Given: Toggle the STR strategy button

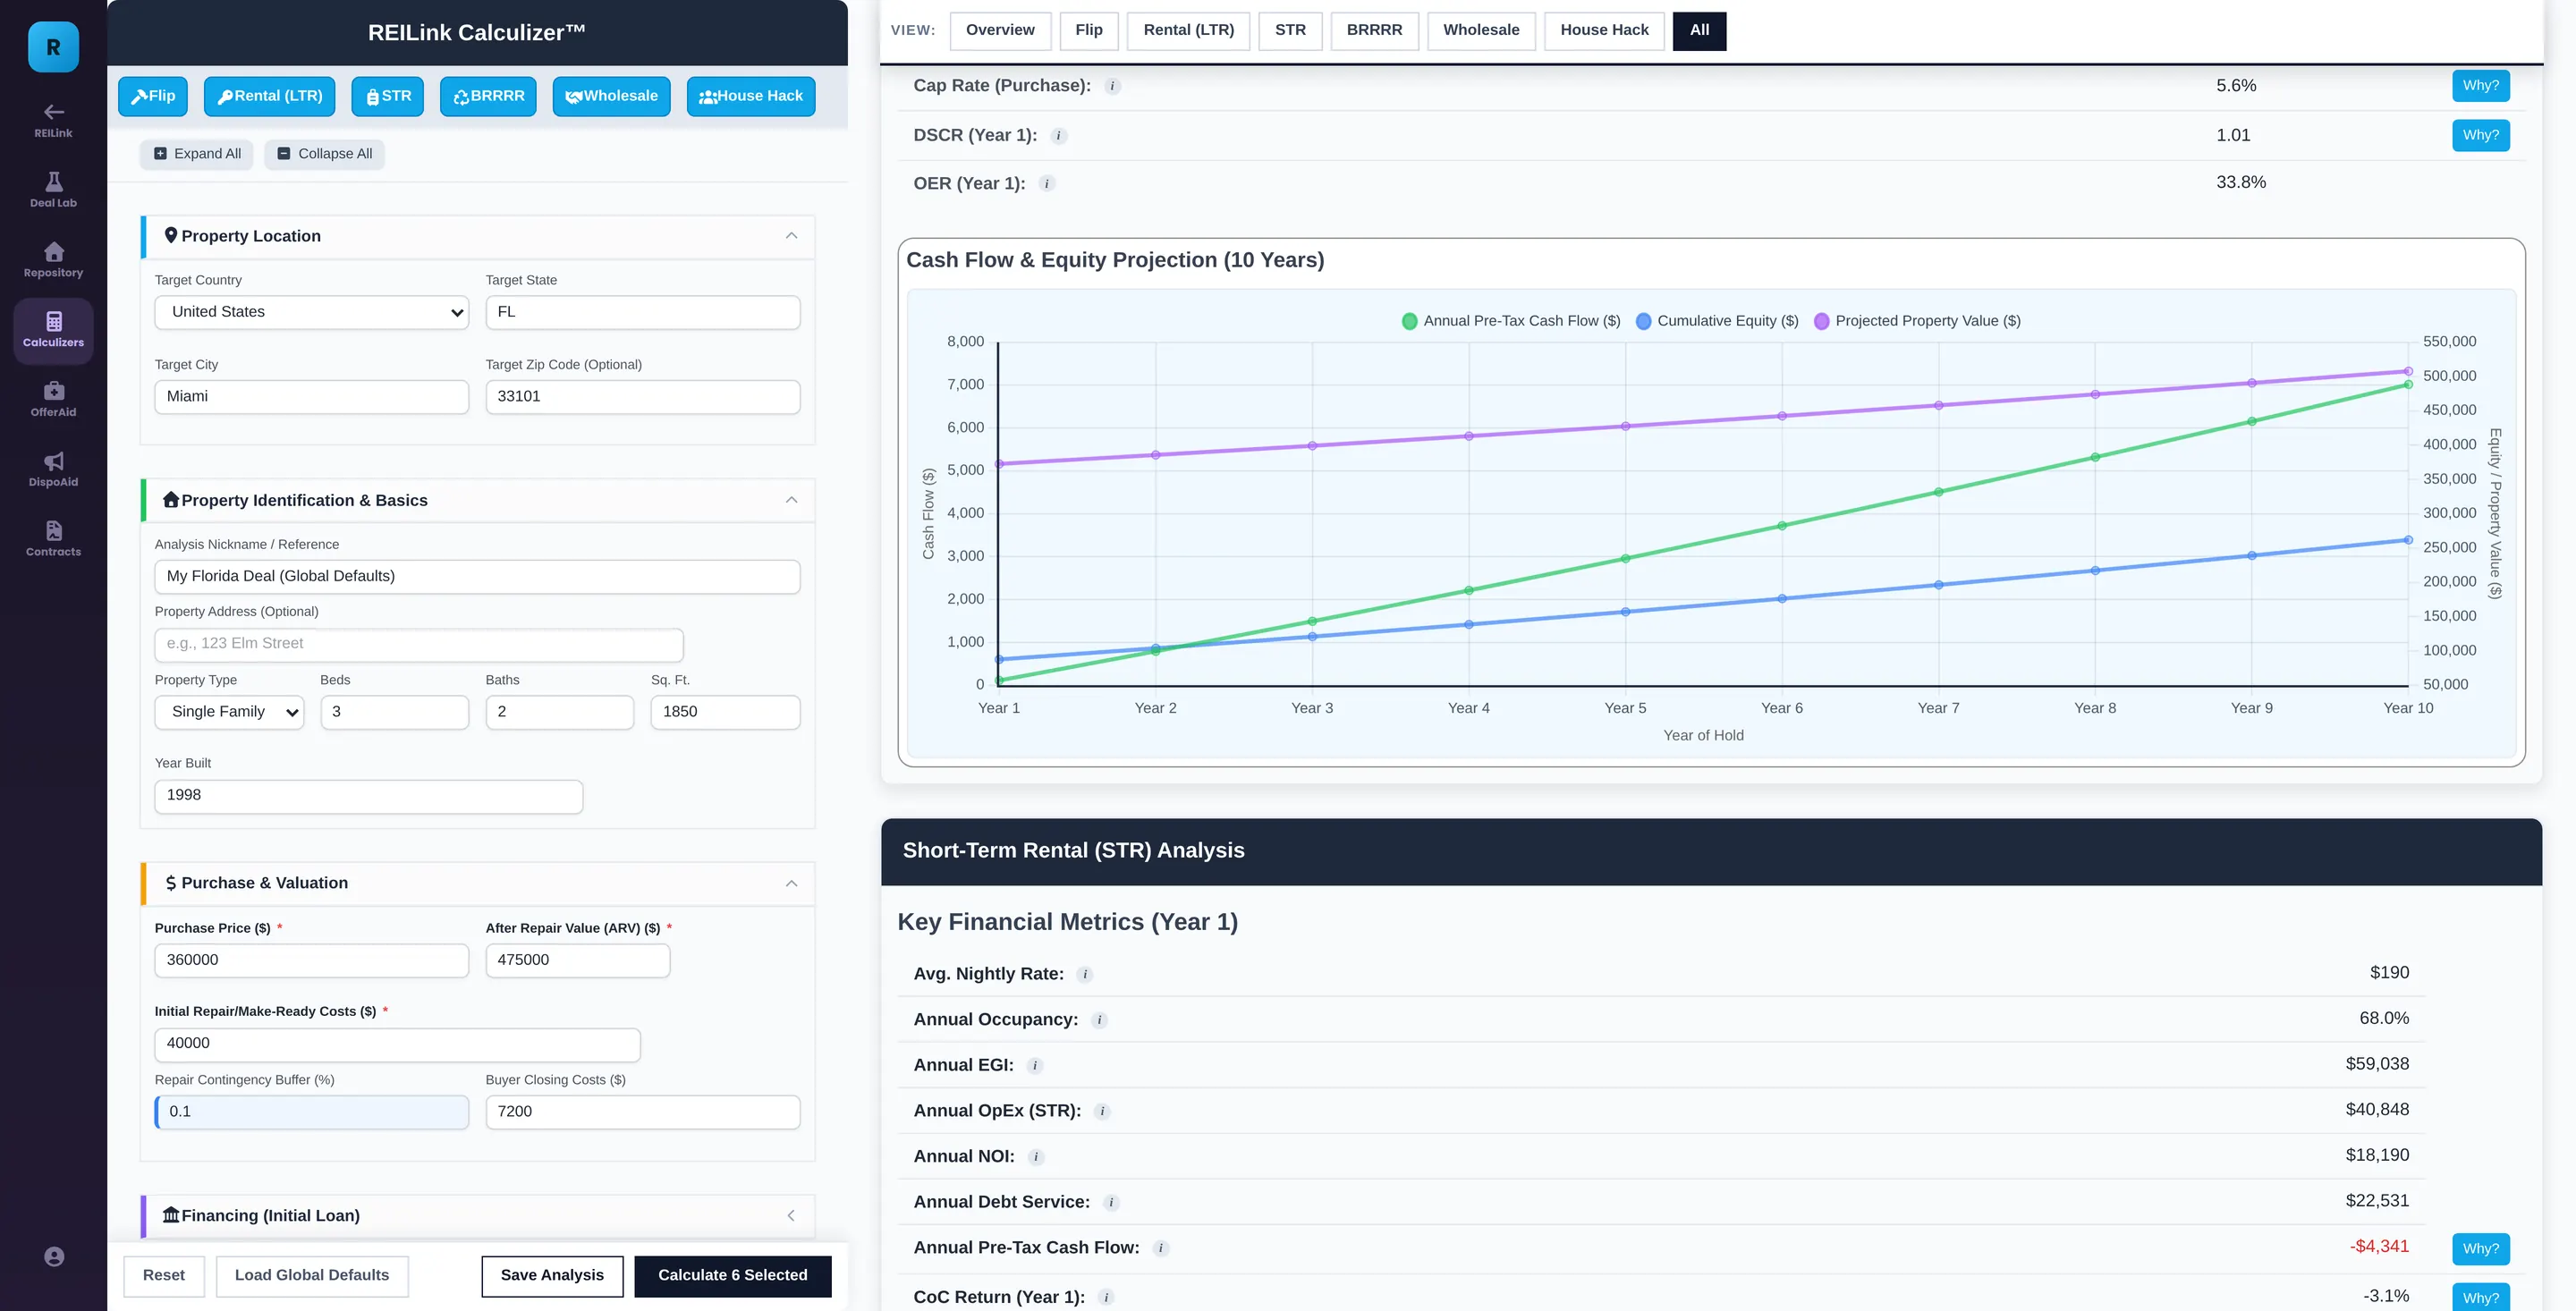Looking at the screenshot, I should pyautogui.click(x=388, y=96).
